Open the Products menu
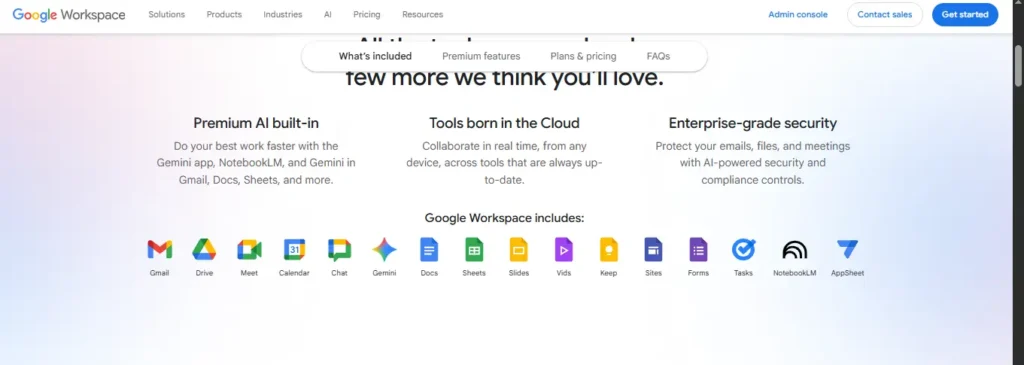The height and width of the screenshot is (365, 1024). click(224, 14)
